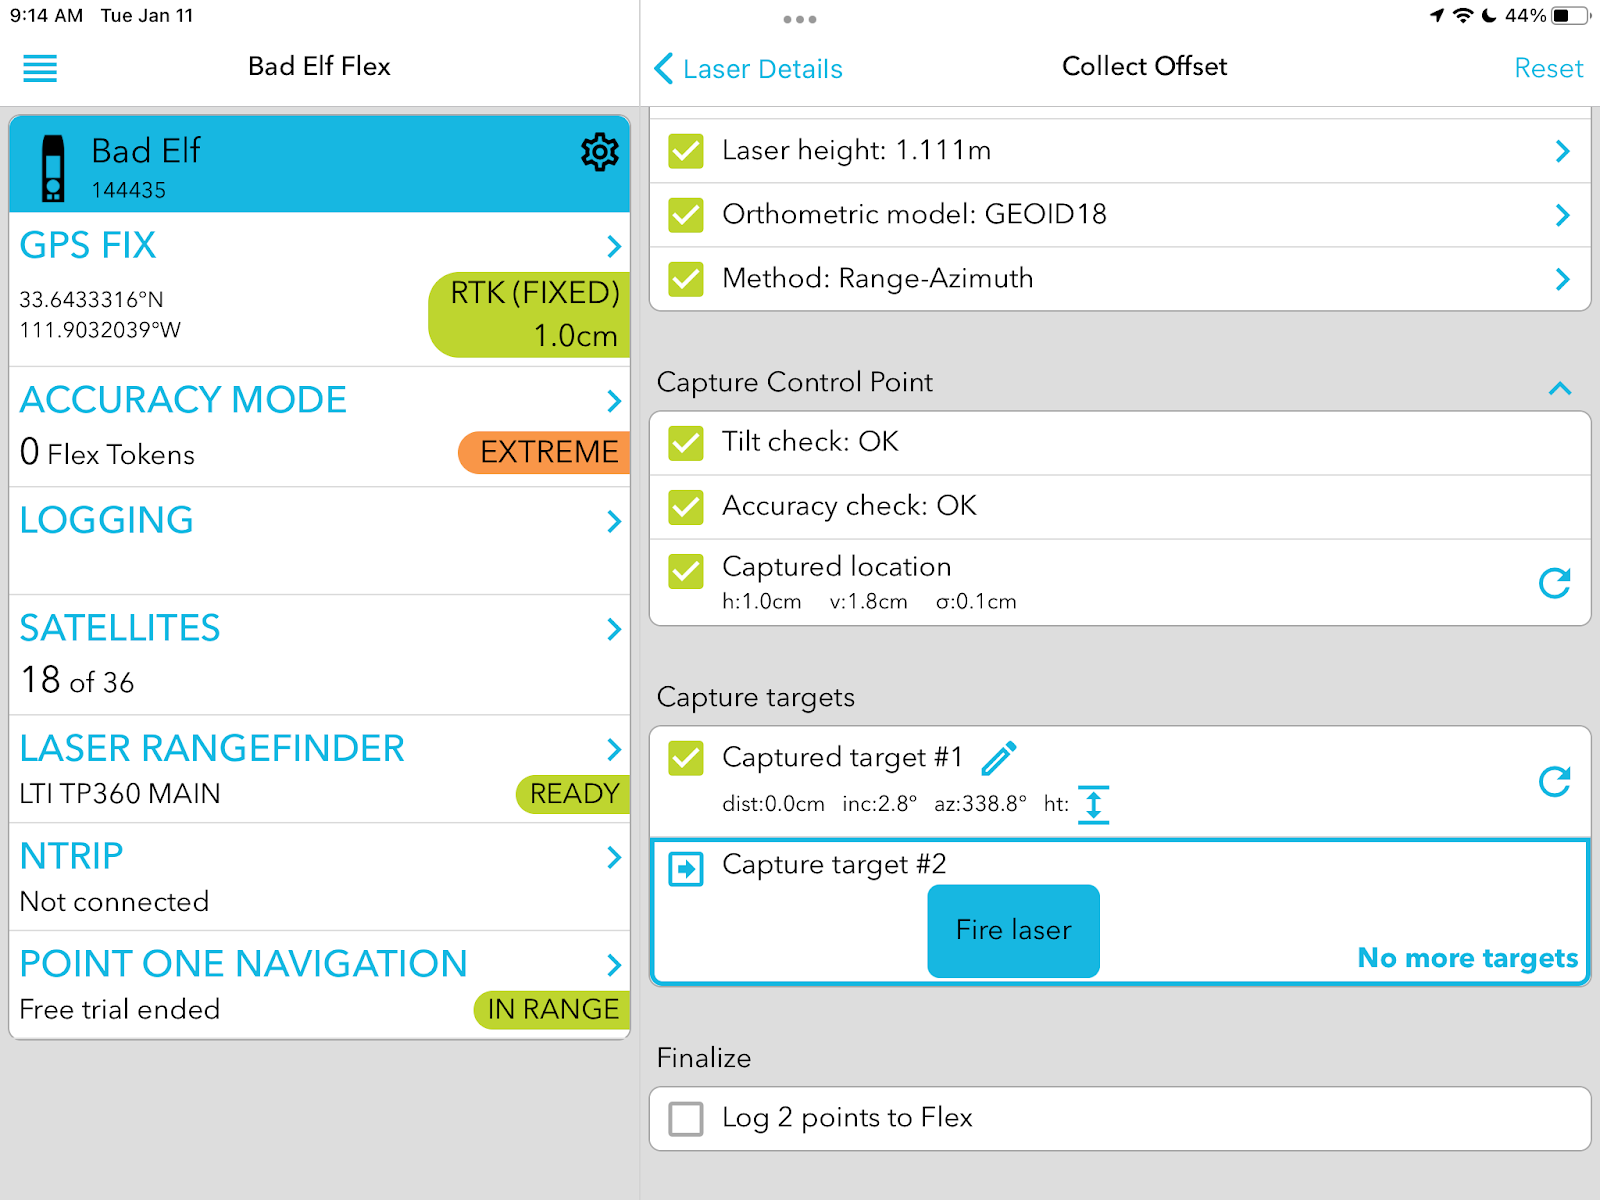
Task: Tap the Fire laser button
Action: [1014, 931]
